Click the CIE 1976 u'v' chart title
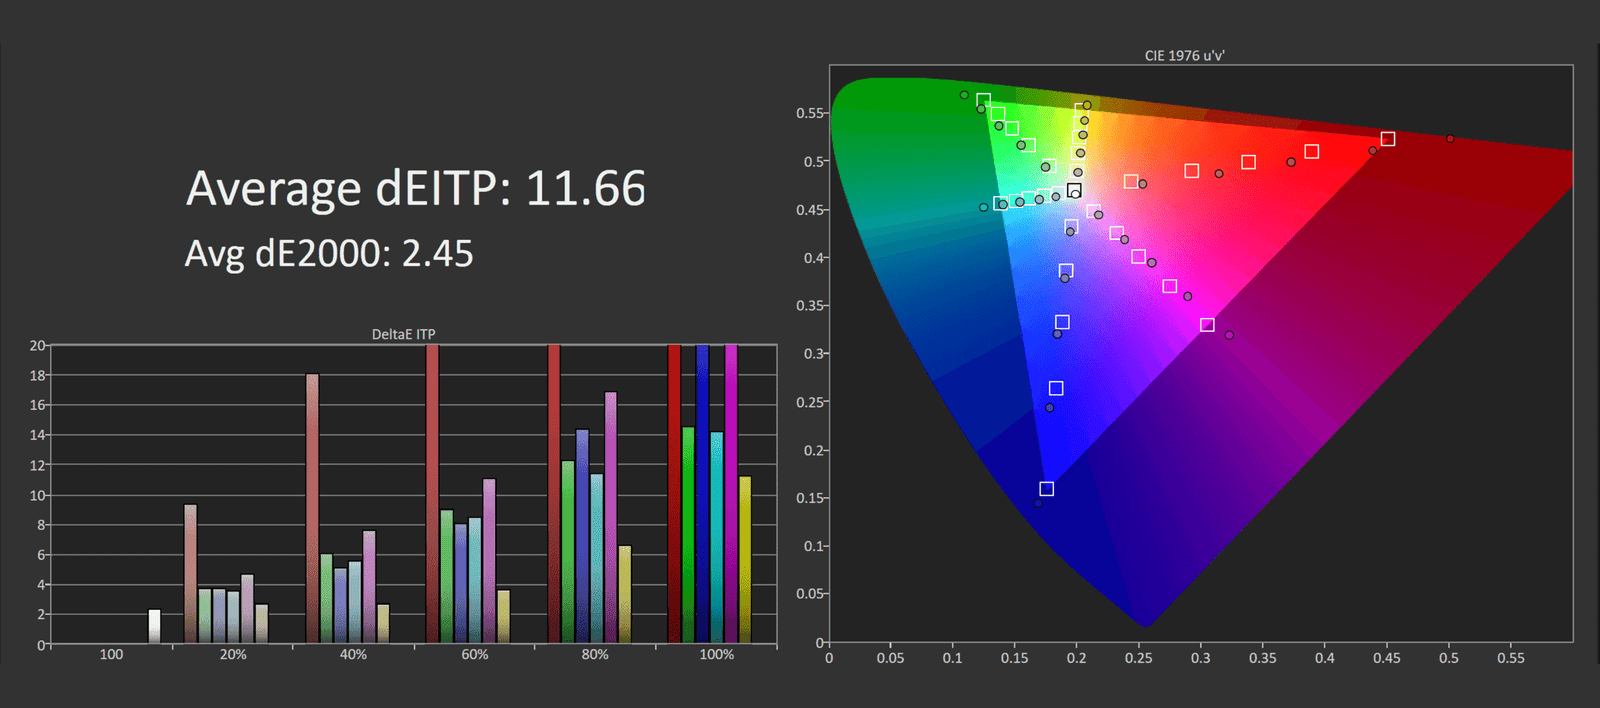Screen dimensions: 1600x708 pyautogui.click(x=1184, y=56)
